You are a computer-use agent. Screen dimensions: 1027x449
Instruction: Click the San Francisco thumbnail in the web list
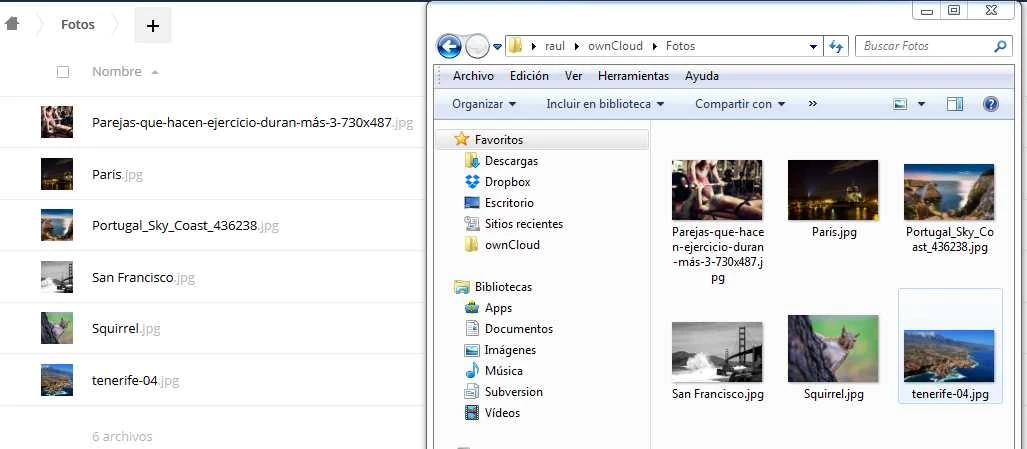pos(57,277)
